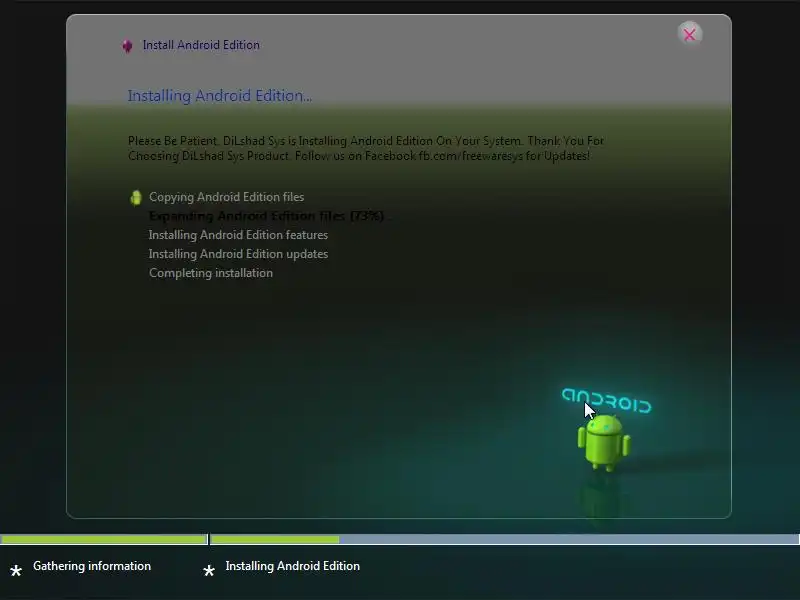Click the asterisk next to Installing Android Edition

(x=209, y=570)
